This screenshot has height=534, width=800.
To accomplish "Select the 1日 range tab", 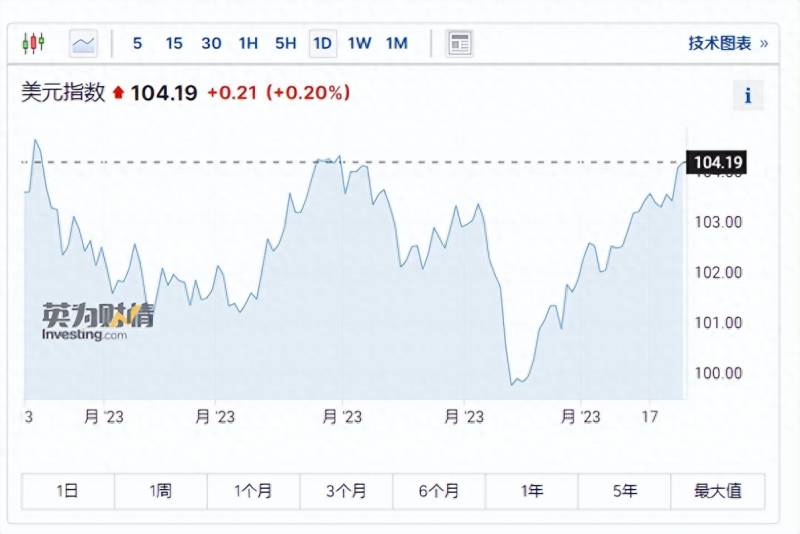I will pyautogui.click(x=68, y=491).
